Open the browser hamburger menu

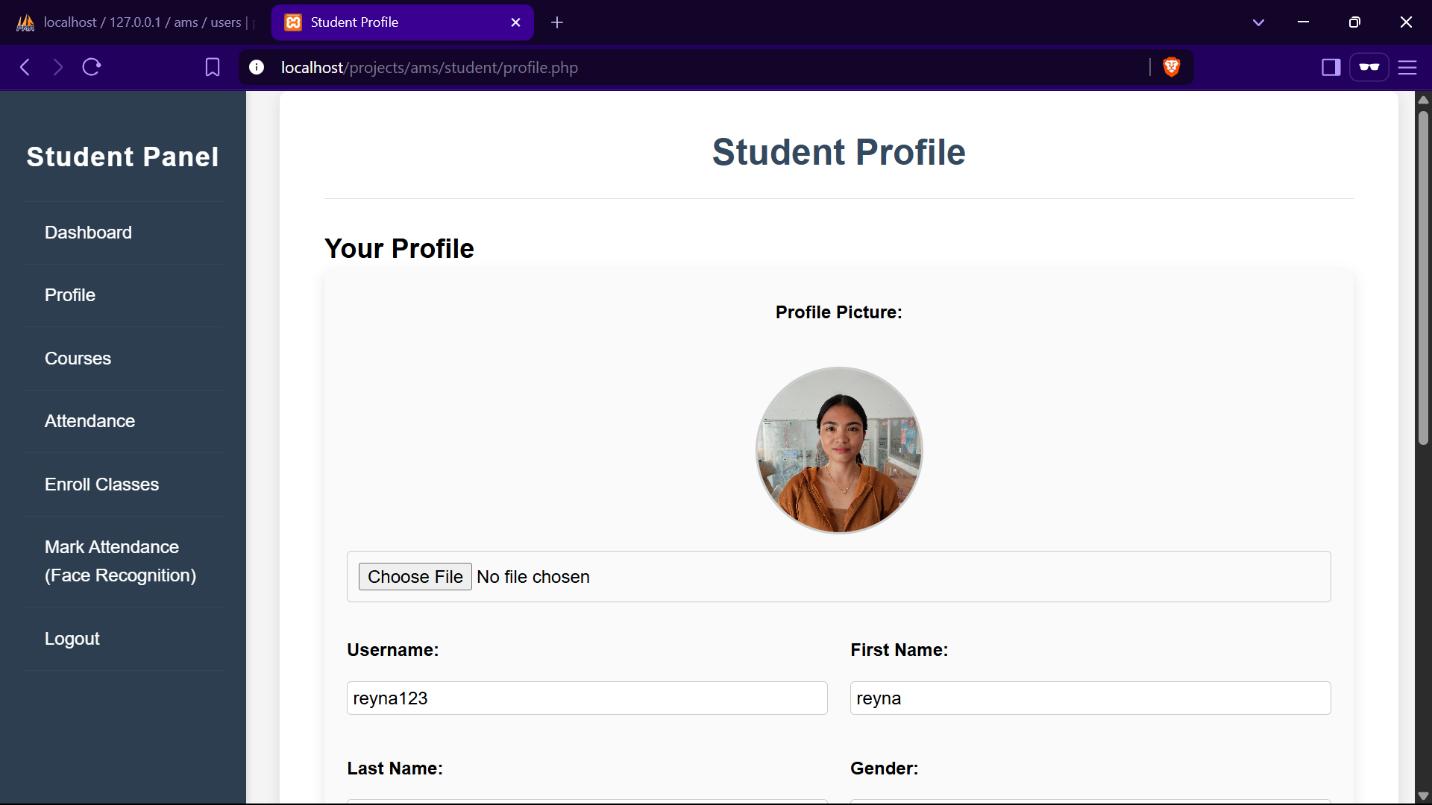(x=1407, y=67)
